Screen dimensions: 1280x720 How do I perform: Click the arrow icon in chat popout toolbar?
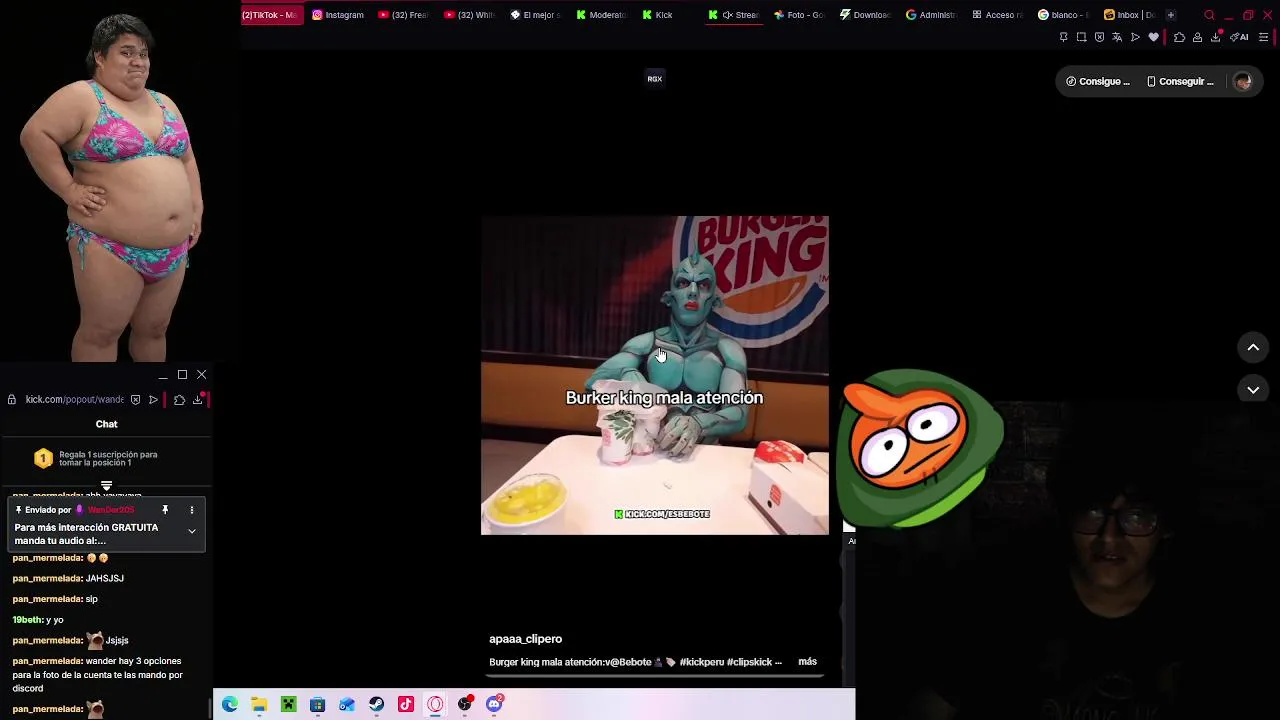pos(153,400)
